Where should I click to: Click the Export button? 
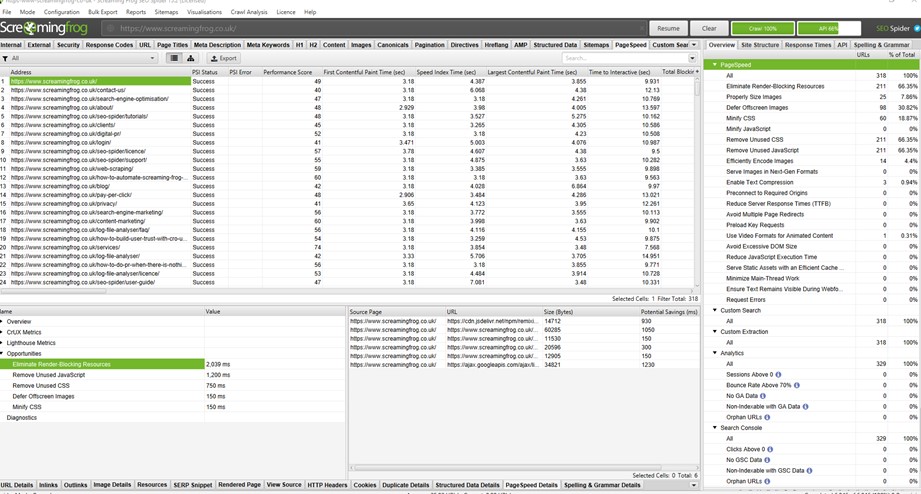[x=223, y=59]
